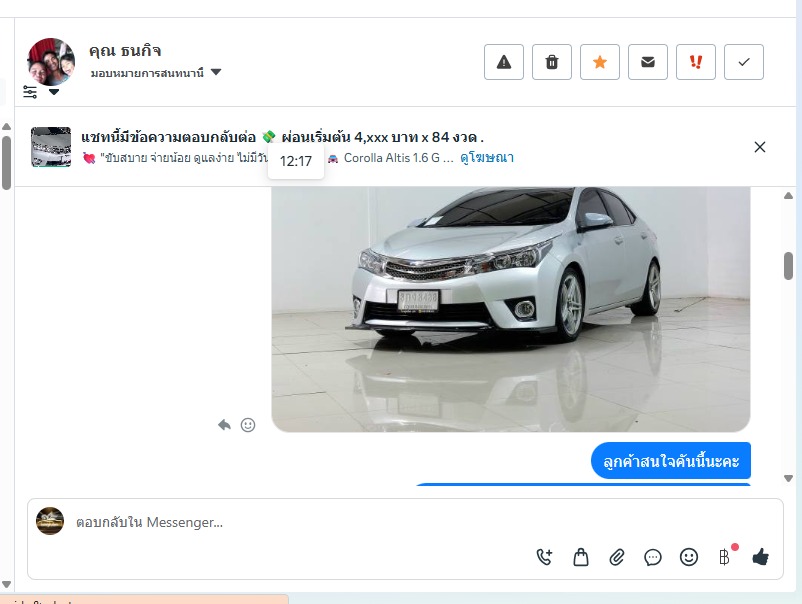This screenshot has height=604, width=802.
Task: Open the ad thumbnail in reply banner
Action: (51, 147)
